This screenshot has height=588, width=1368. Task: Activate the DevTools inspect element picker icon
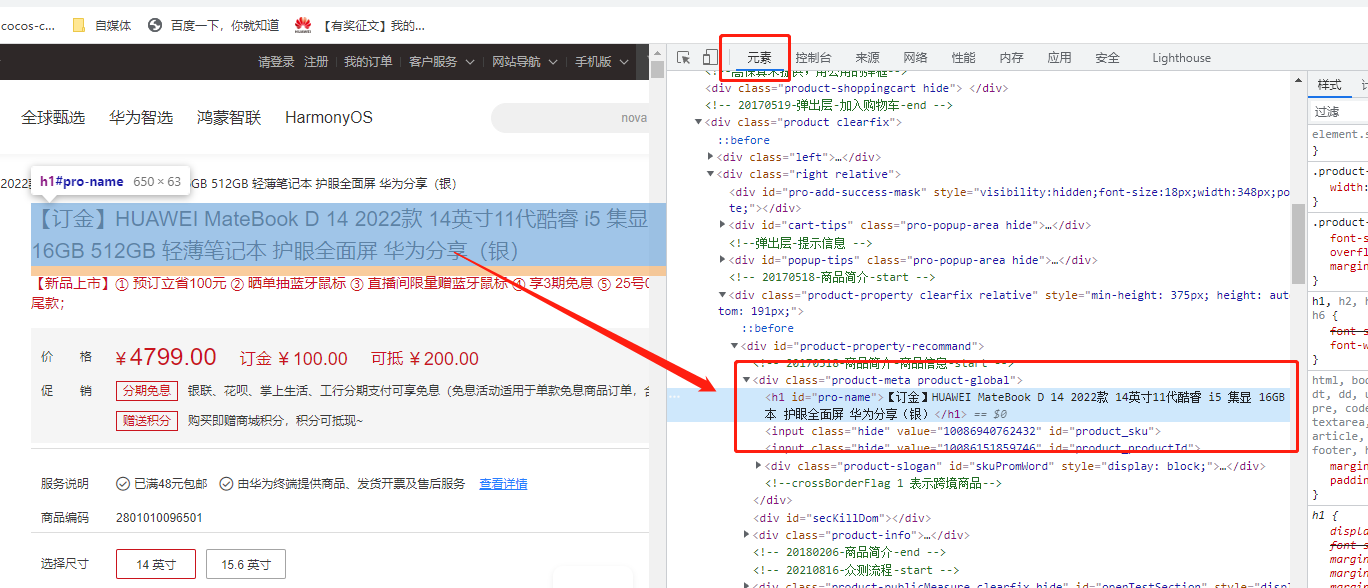pyautogui.click(x=684, y=58)
